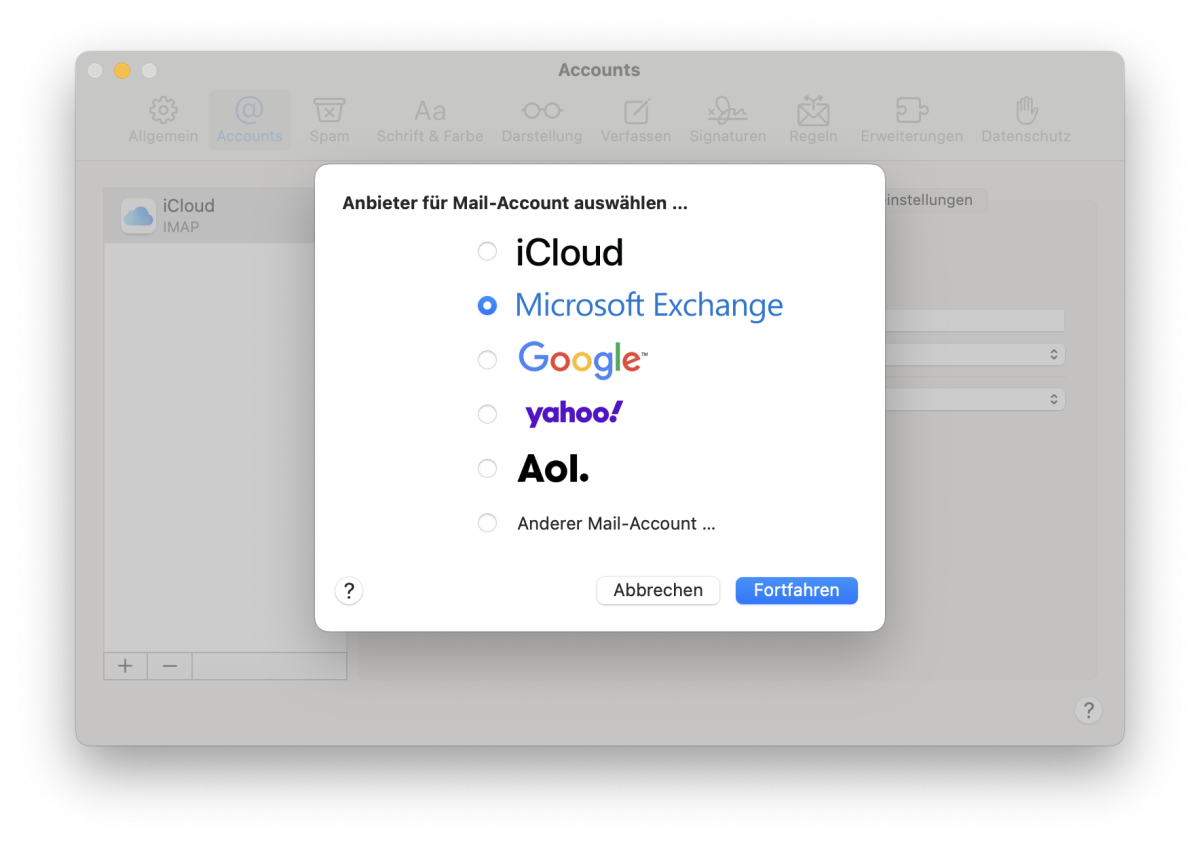Click the iCloud provider logo
The height and width of the screenshot is (846, 1200).
[569, 253]
